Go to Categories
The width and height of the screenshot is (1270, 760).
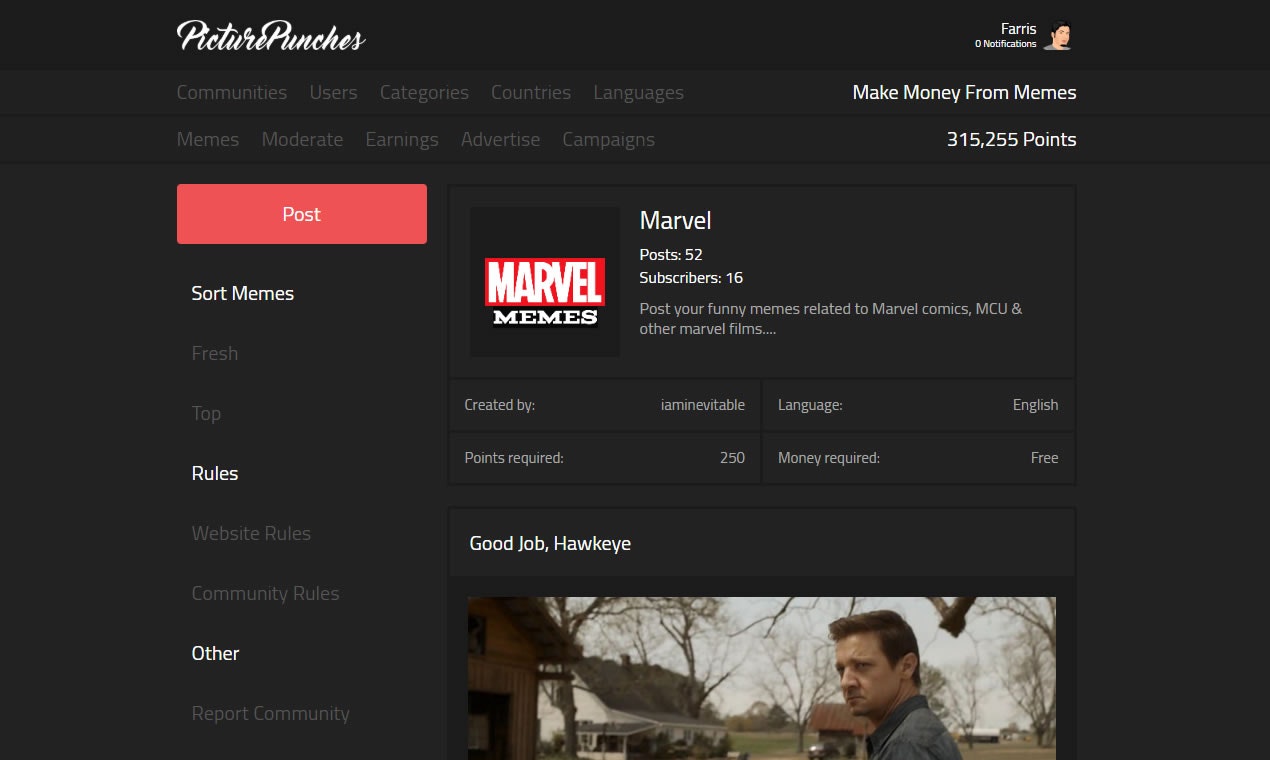[x=424, y=92]
